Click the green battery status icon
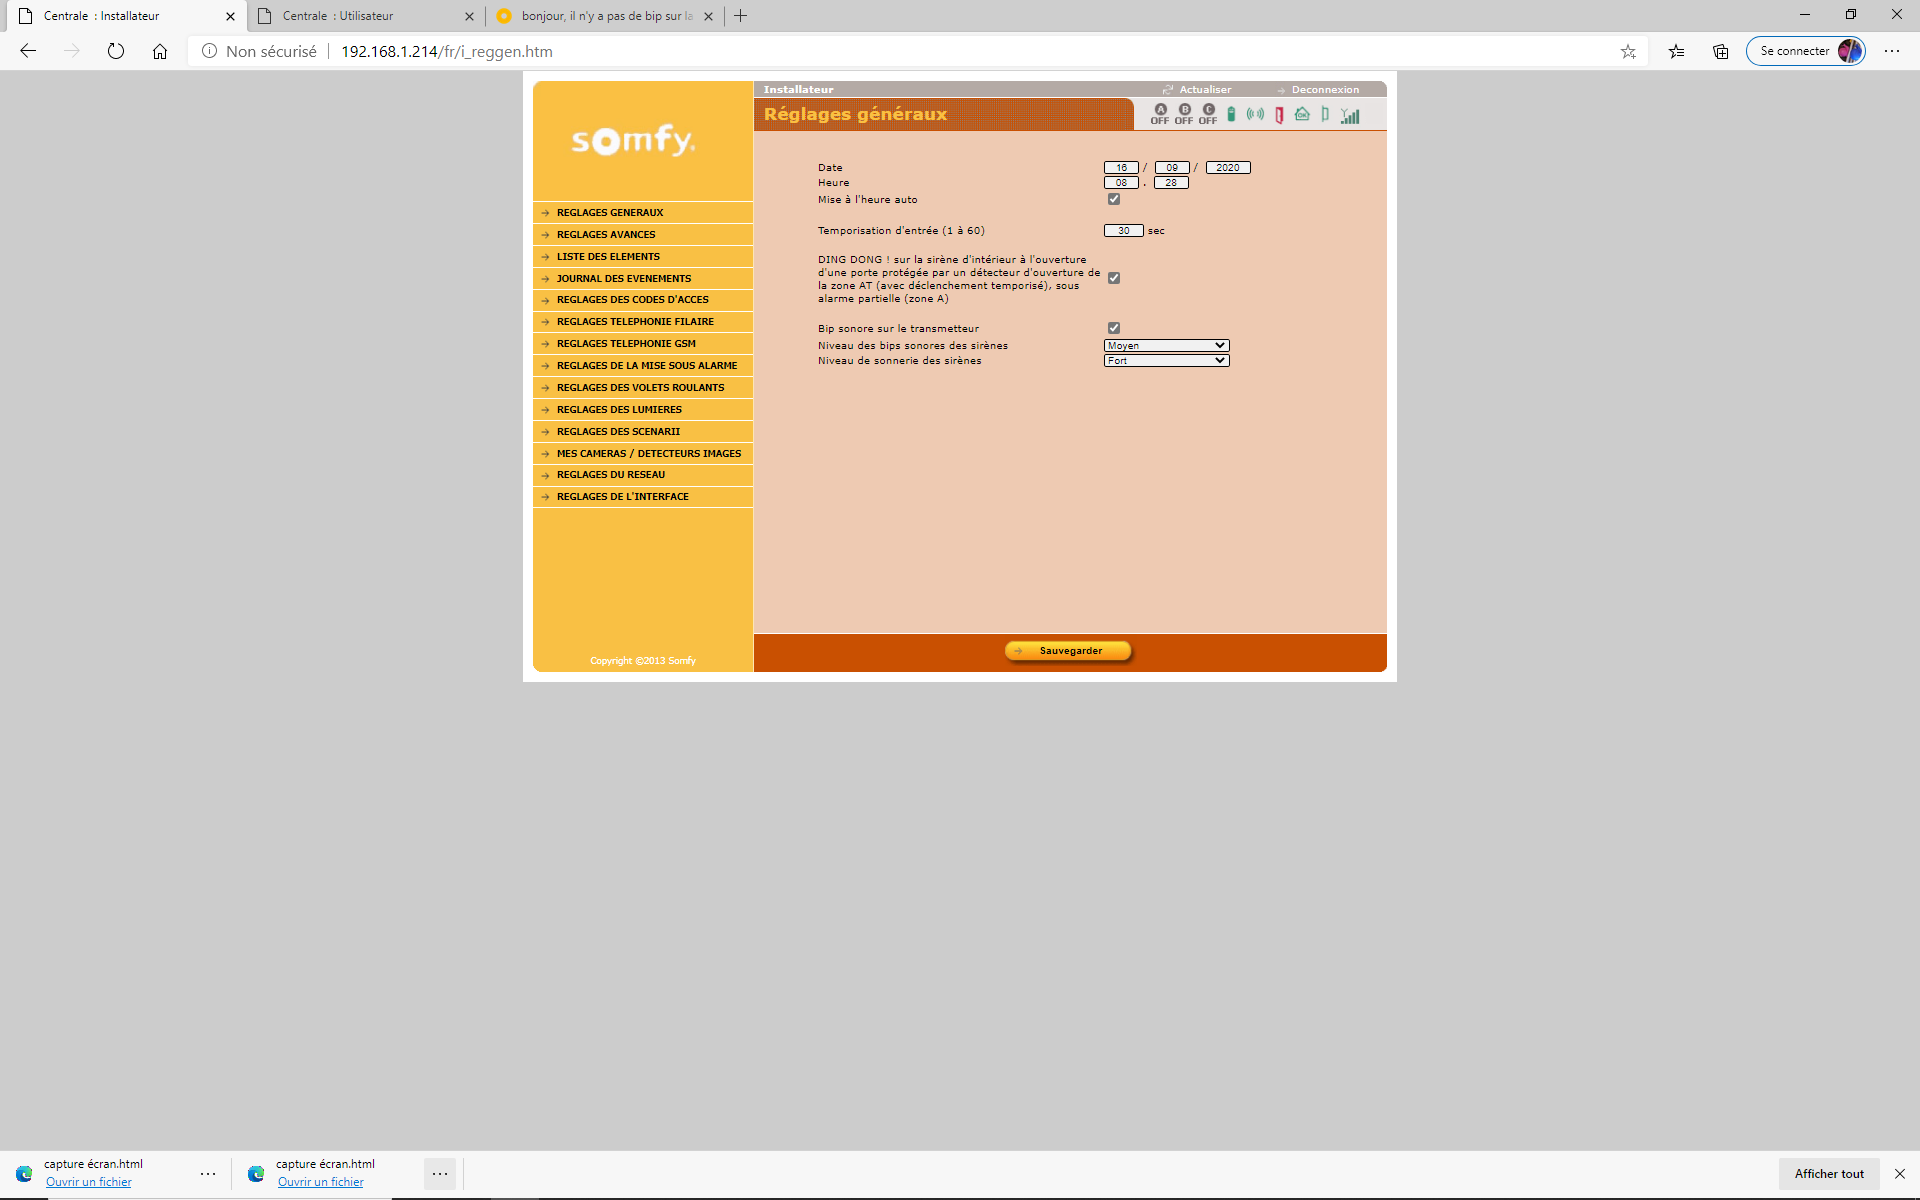This screenshot has height=1200, width=1920. coord(1231,114)
